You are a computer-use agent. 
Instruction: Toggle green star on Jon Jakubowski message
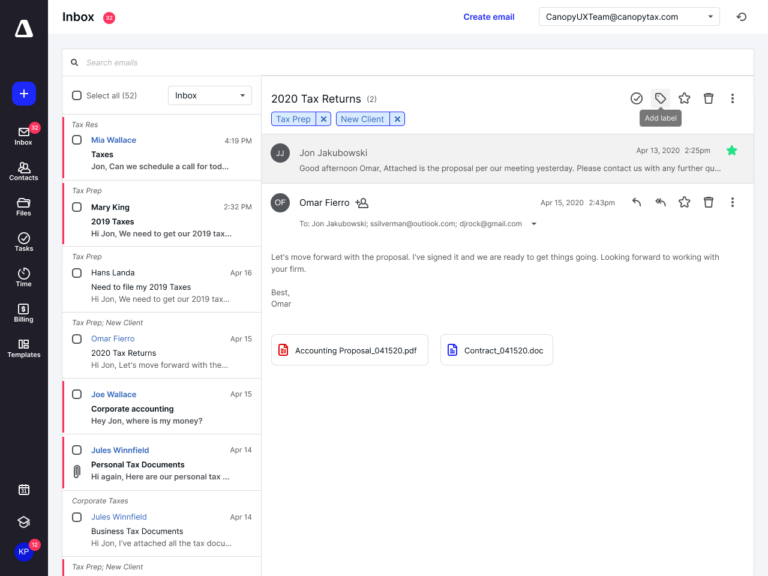coord(732,150)
